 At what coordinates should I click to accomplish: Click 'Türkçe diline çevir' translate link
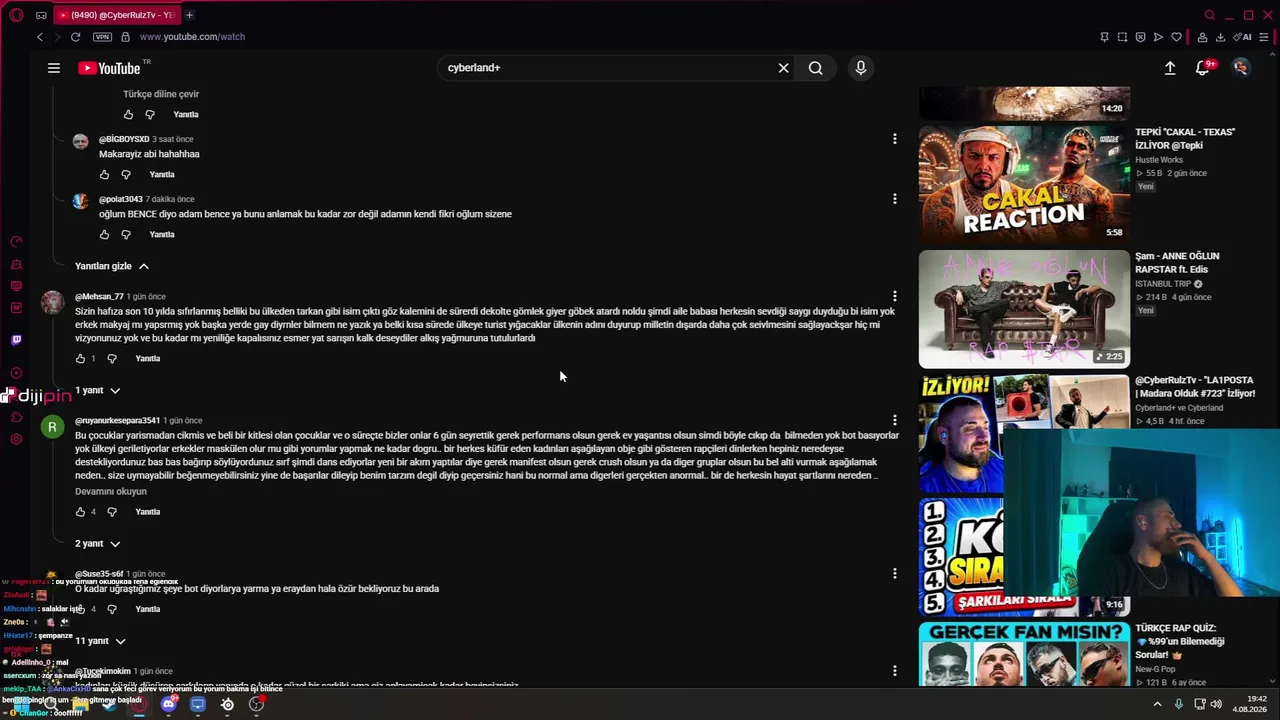tap(161, 94)
